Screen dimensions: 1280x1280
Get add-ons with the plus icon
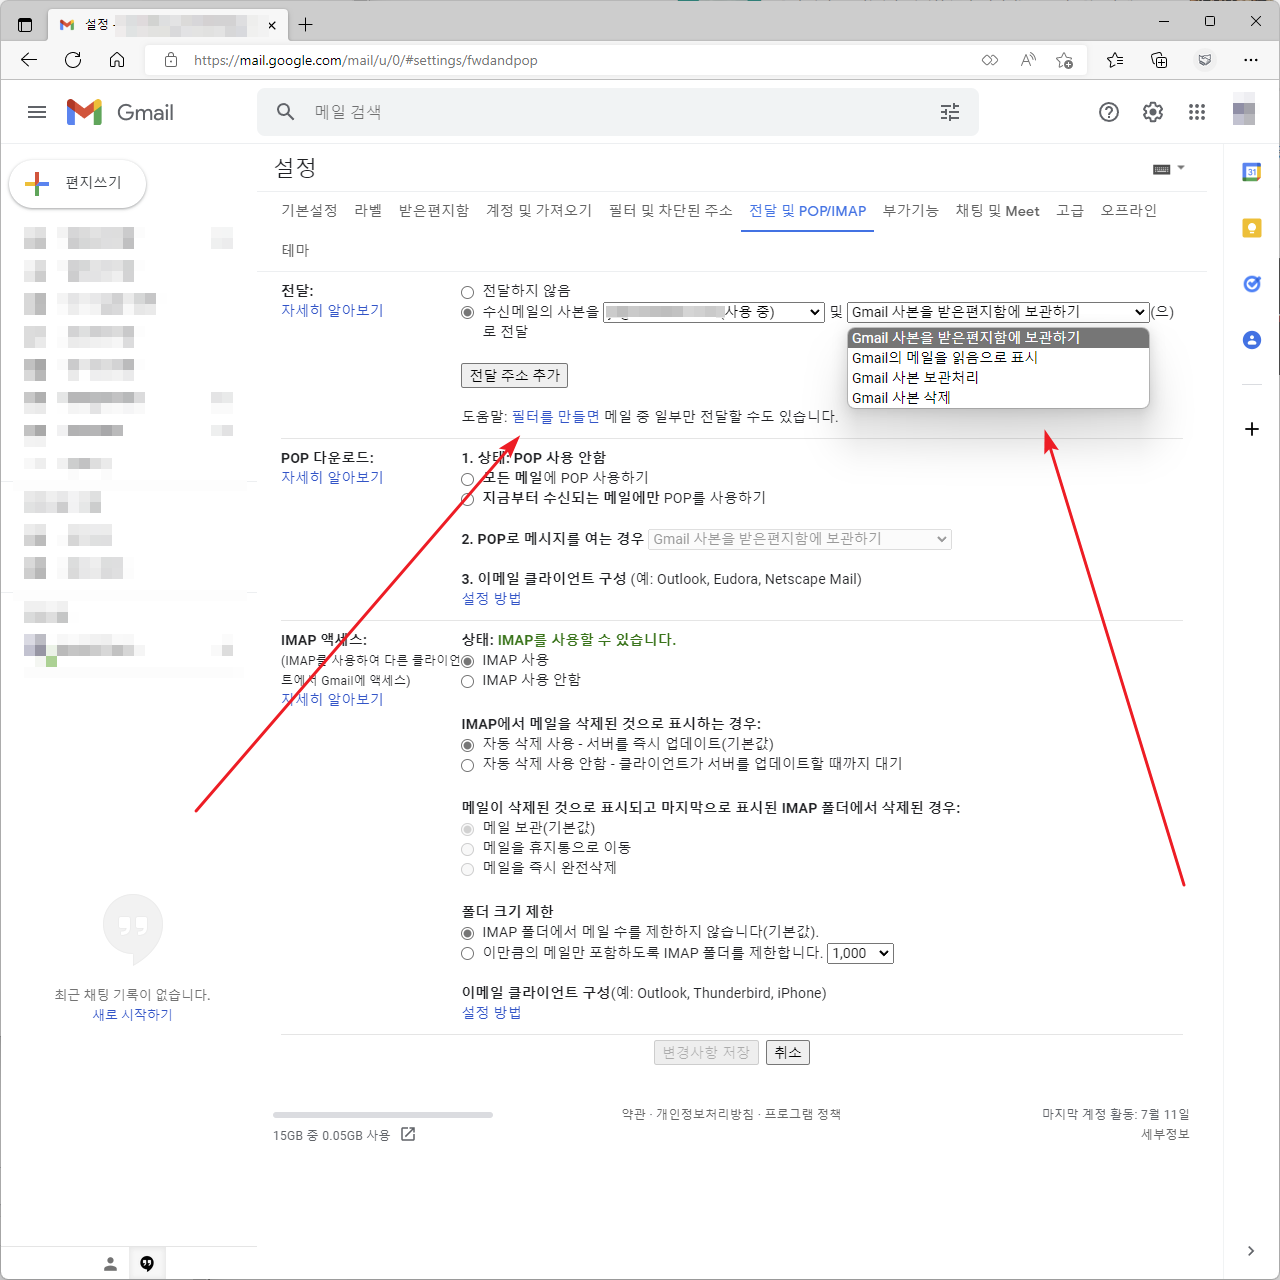tap(1252, 429)
